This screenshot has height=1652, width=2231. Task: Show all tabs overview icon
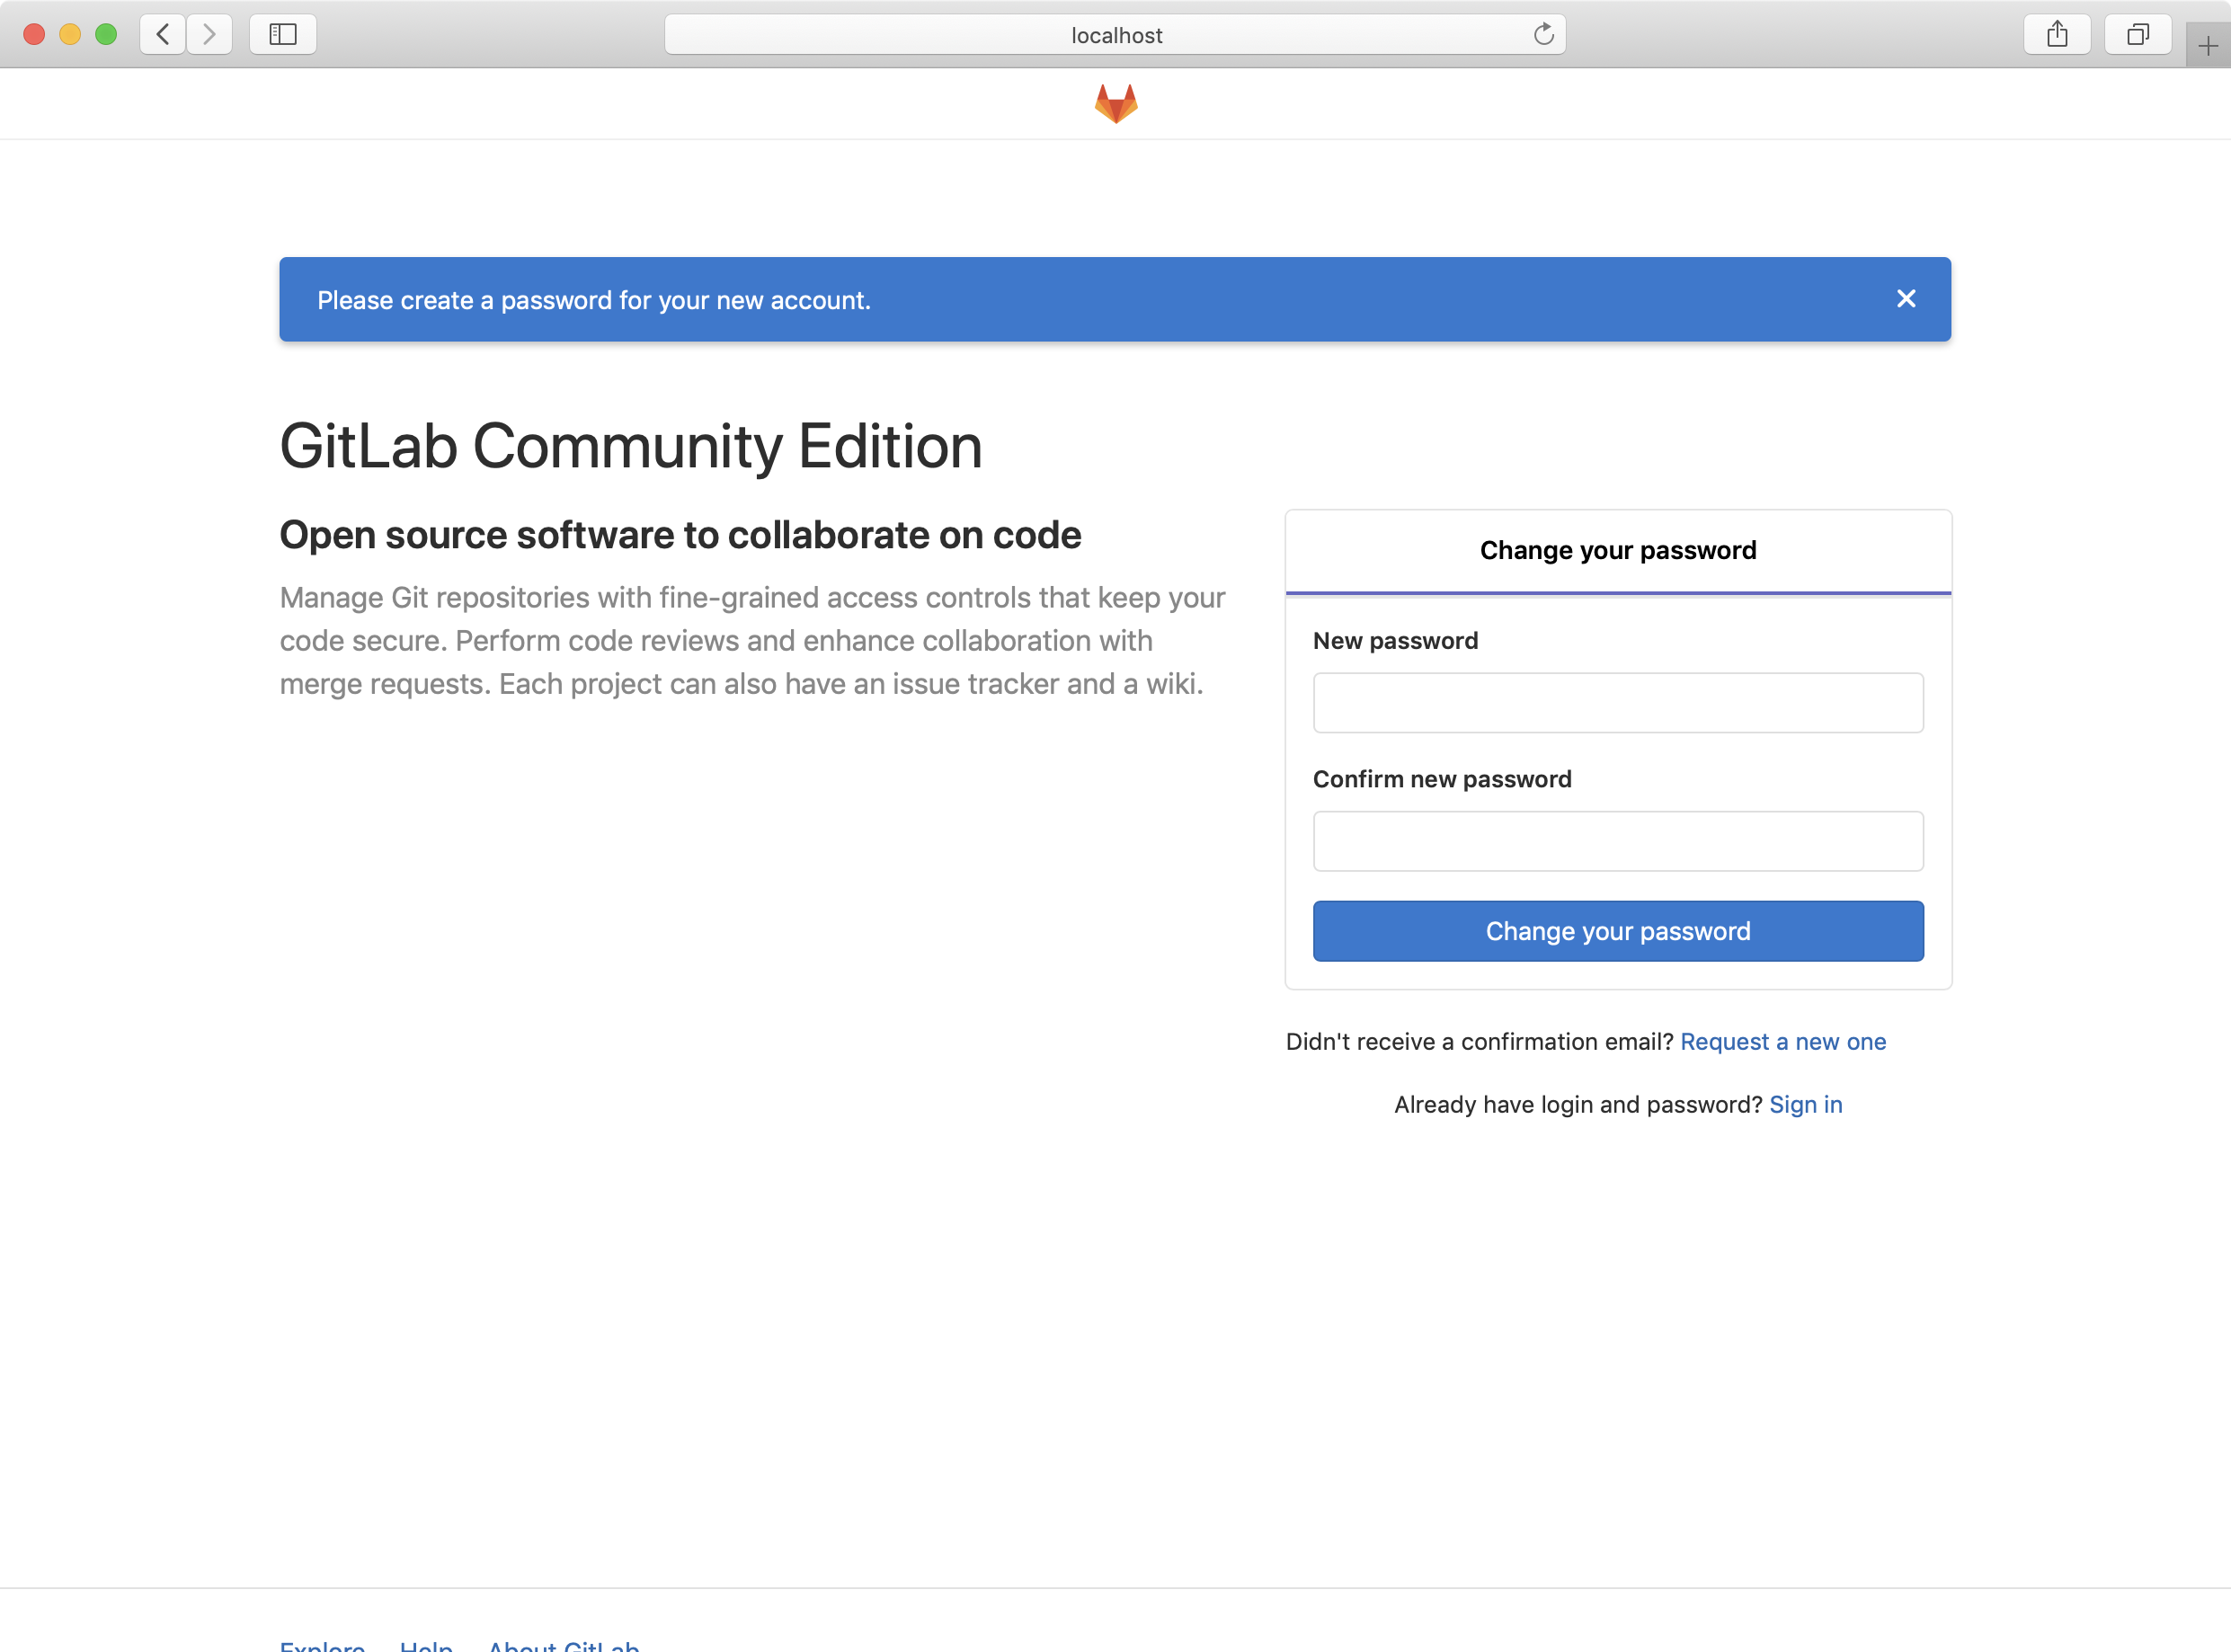point(2138,34)
